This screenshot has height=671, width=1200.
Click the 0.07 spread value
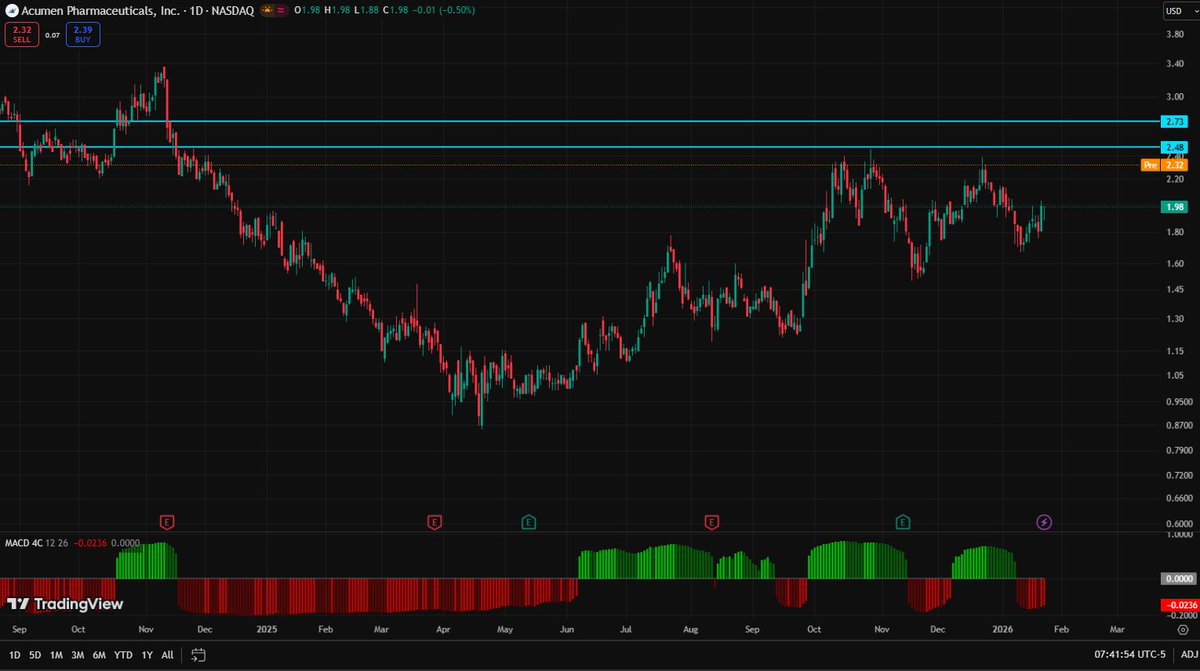[52, 35]
